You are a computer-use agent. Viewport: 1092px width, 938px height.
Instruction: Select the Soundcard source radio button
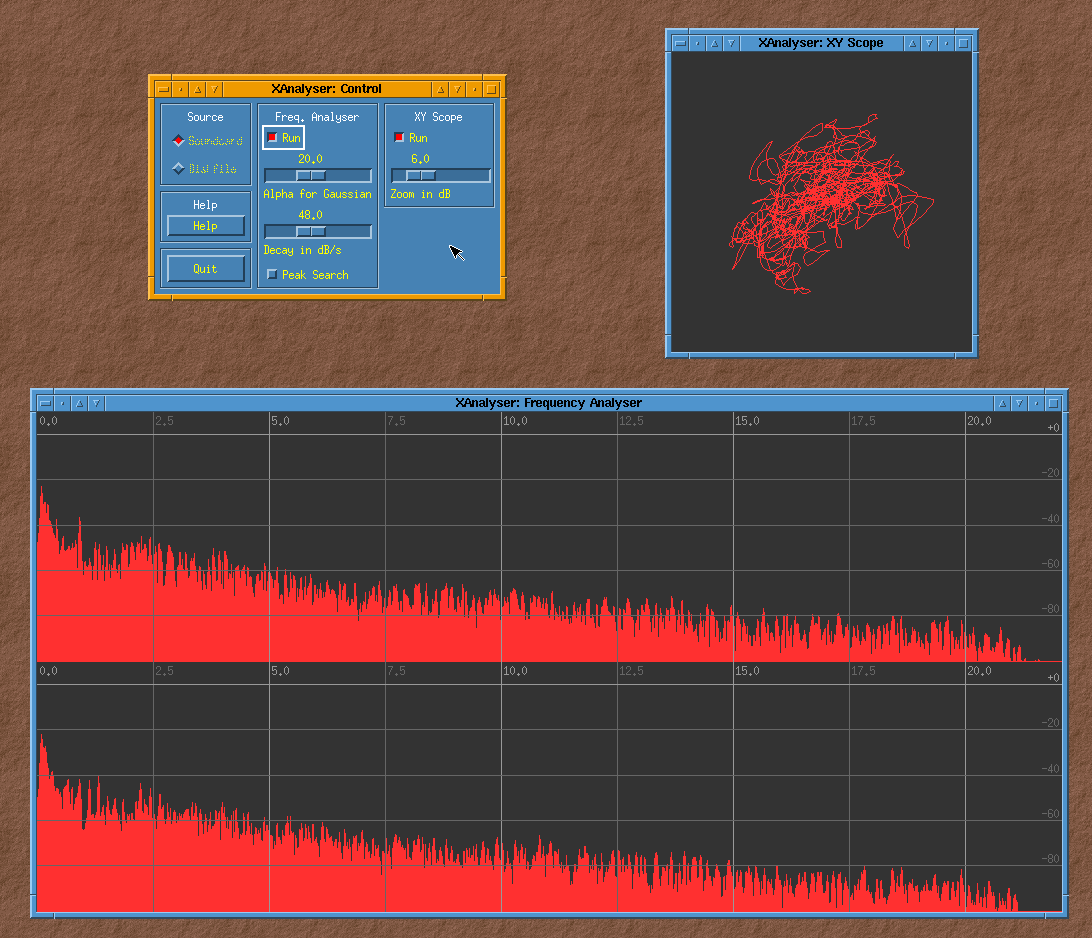click(x=179, y=141)
